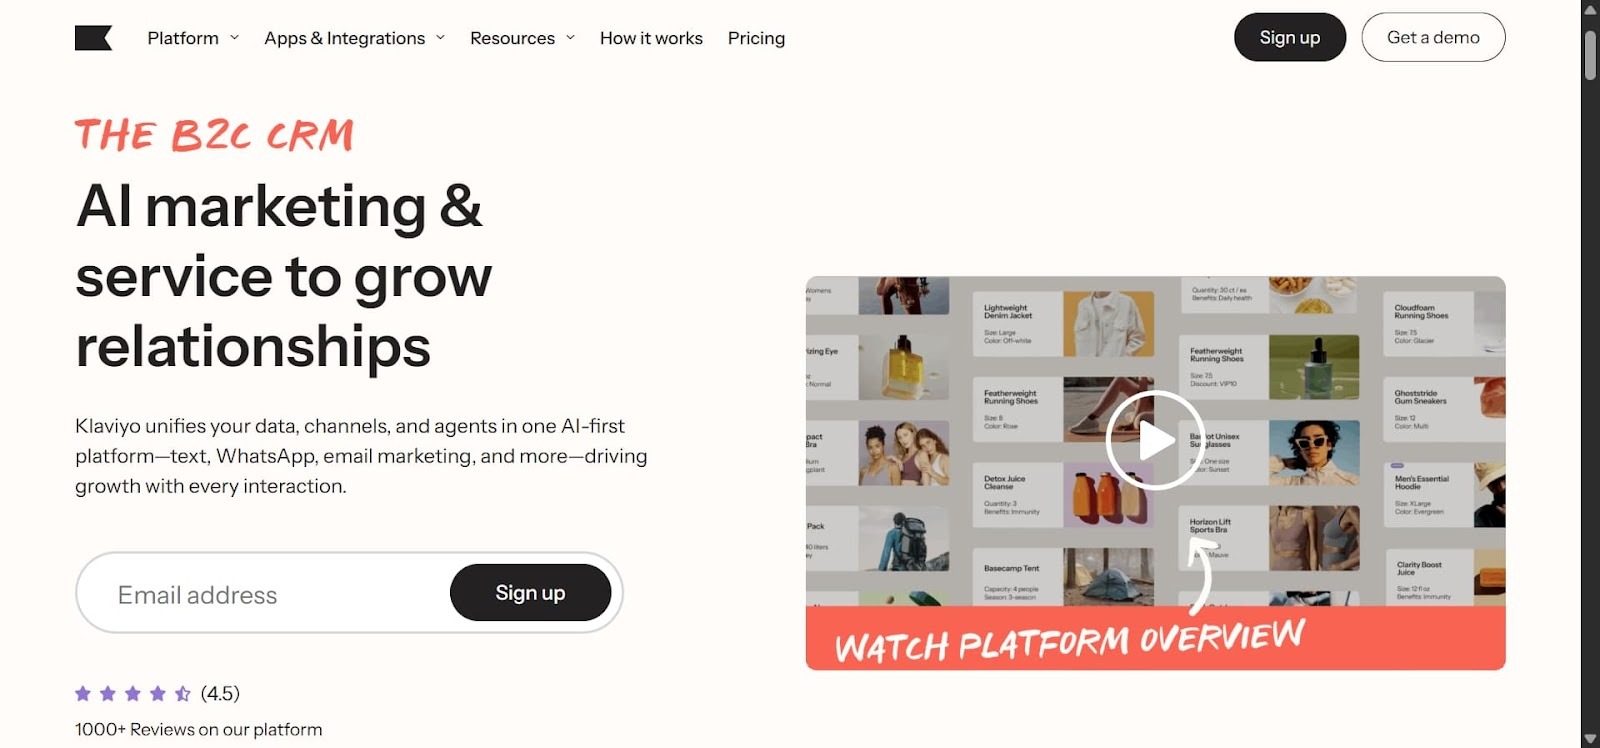This screenshot has width=1600, height=748.
Task: Click the Watch Platform Overview banner
Action: click(x=1155, y=640)
